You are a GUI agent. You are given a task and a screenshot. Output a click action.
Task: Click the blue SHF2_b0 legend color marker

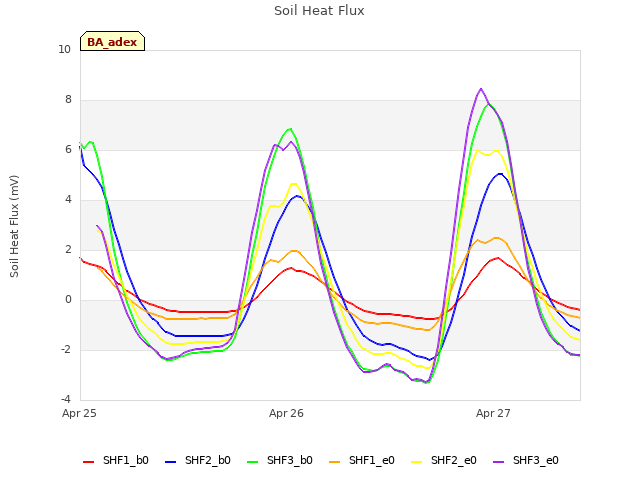[x=171, y=462]
